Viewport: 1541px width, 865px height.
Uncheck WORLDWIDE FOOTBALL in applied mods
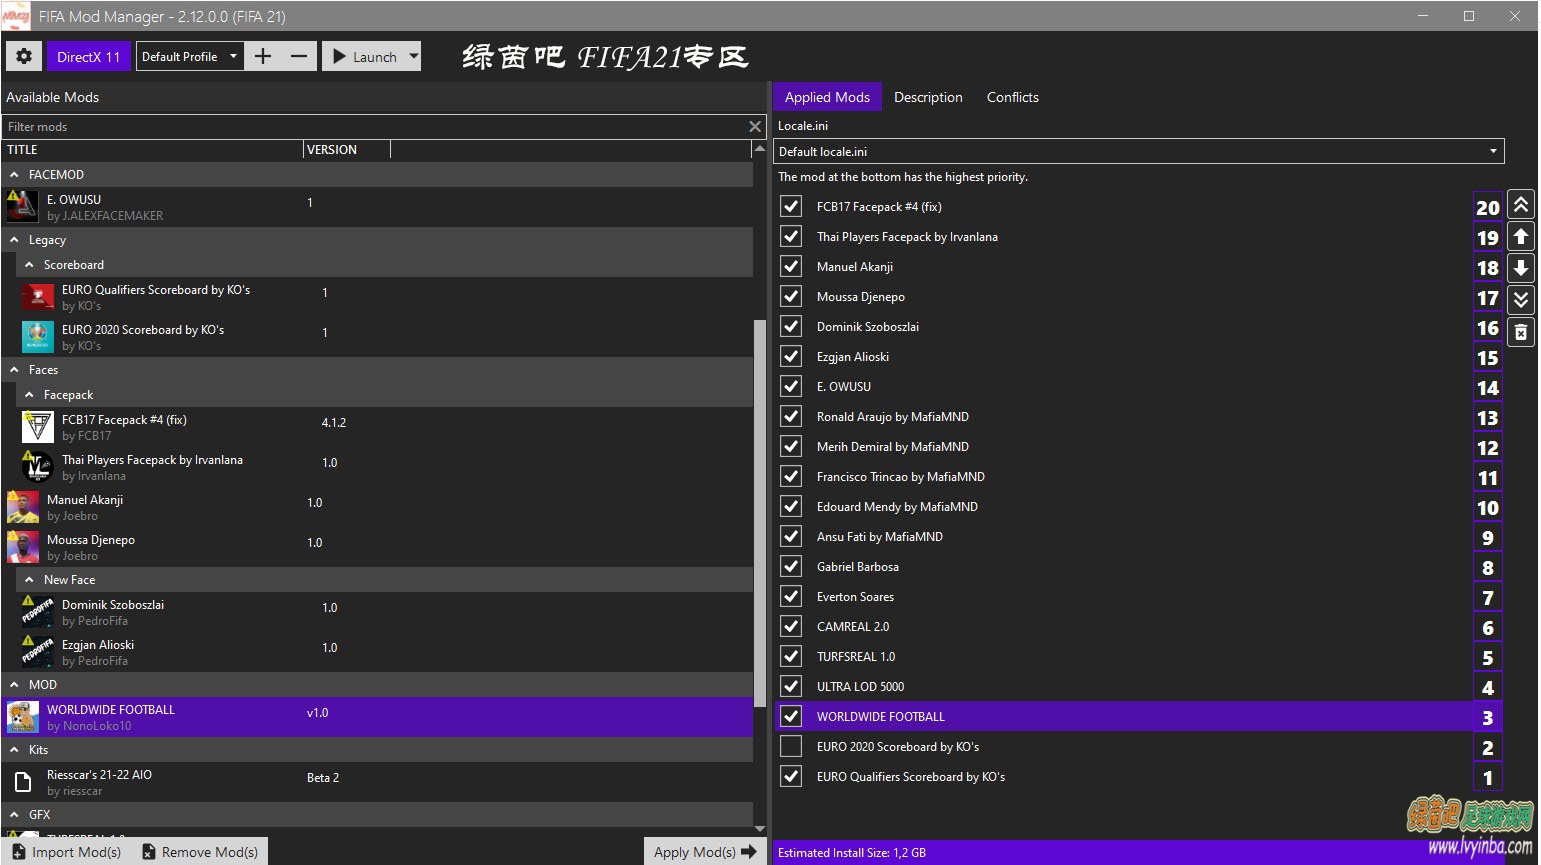click(791, 716)
